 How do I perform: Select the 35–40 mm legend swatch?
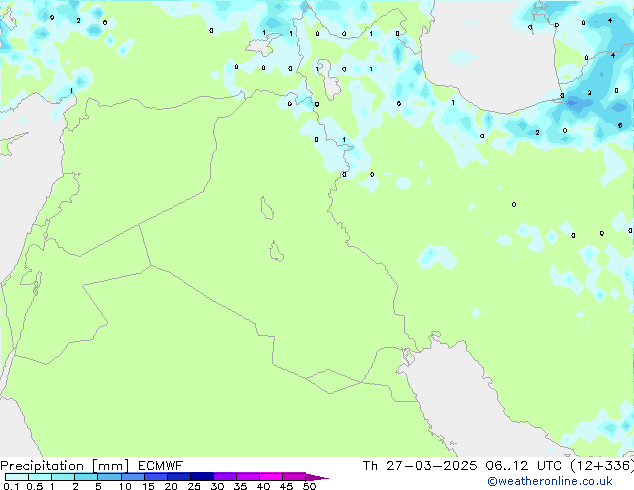248,477
